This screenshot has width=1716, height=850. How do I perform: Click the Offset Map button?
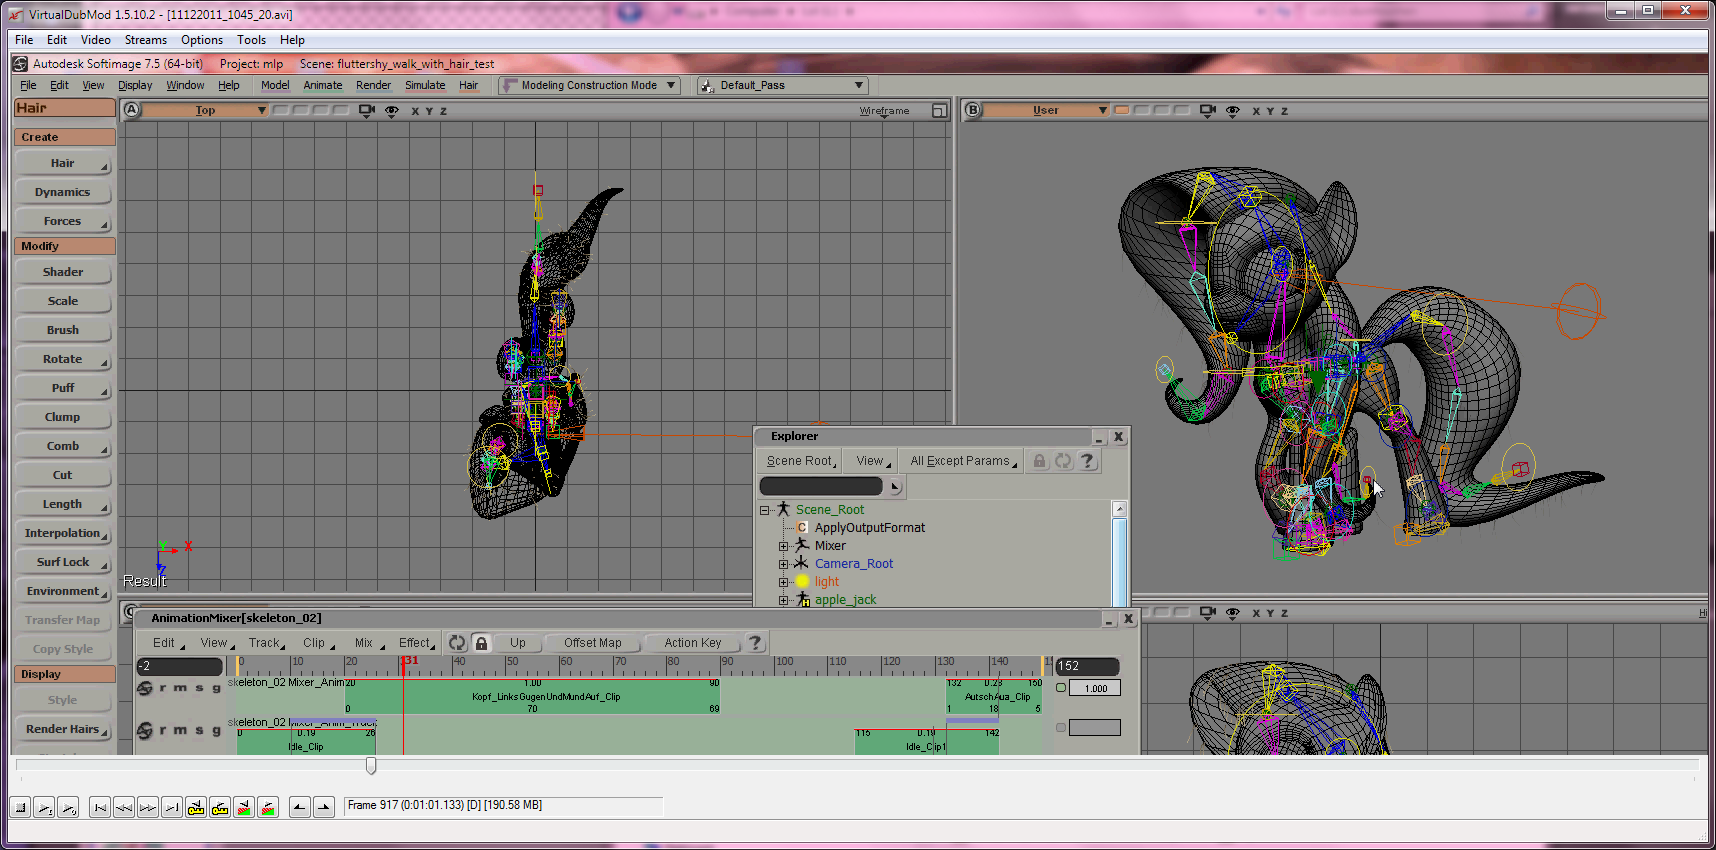coord(592,643)
